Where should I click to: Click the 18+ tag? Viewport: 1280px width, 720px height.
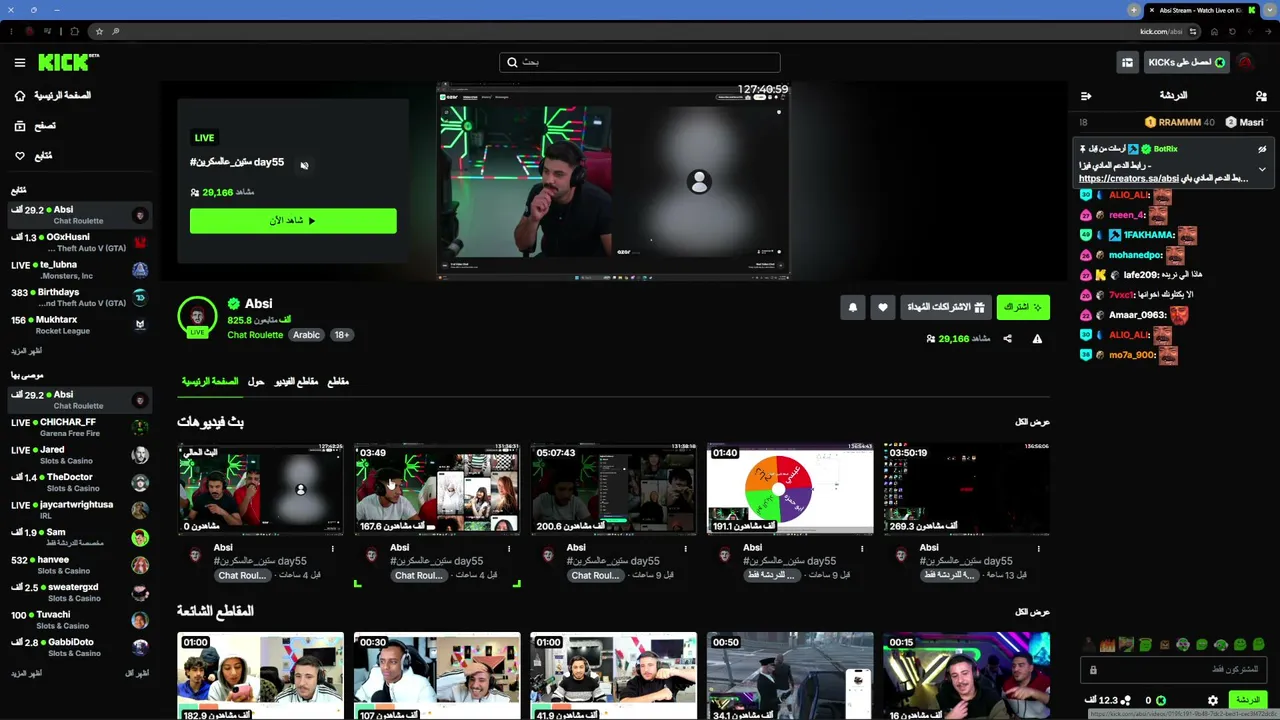(x=342, y=335)
